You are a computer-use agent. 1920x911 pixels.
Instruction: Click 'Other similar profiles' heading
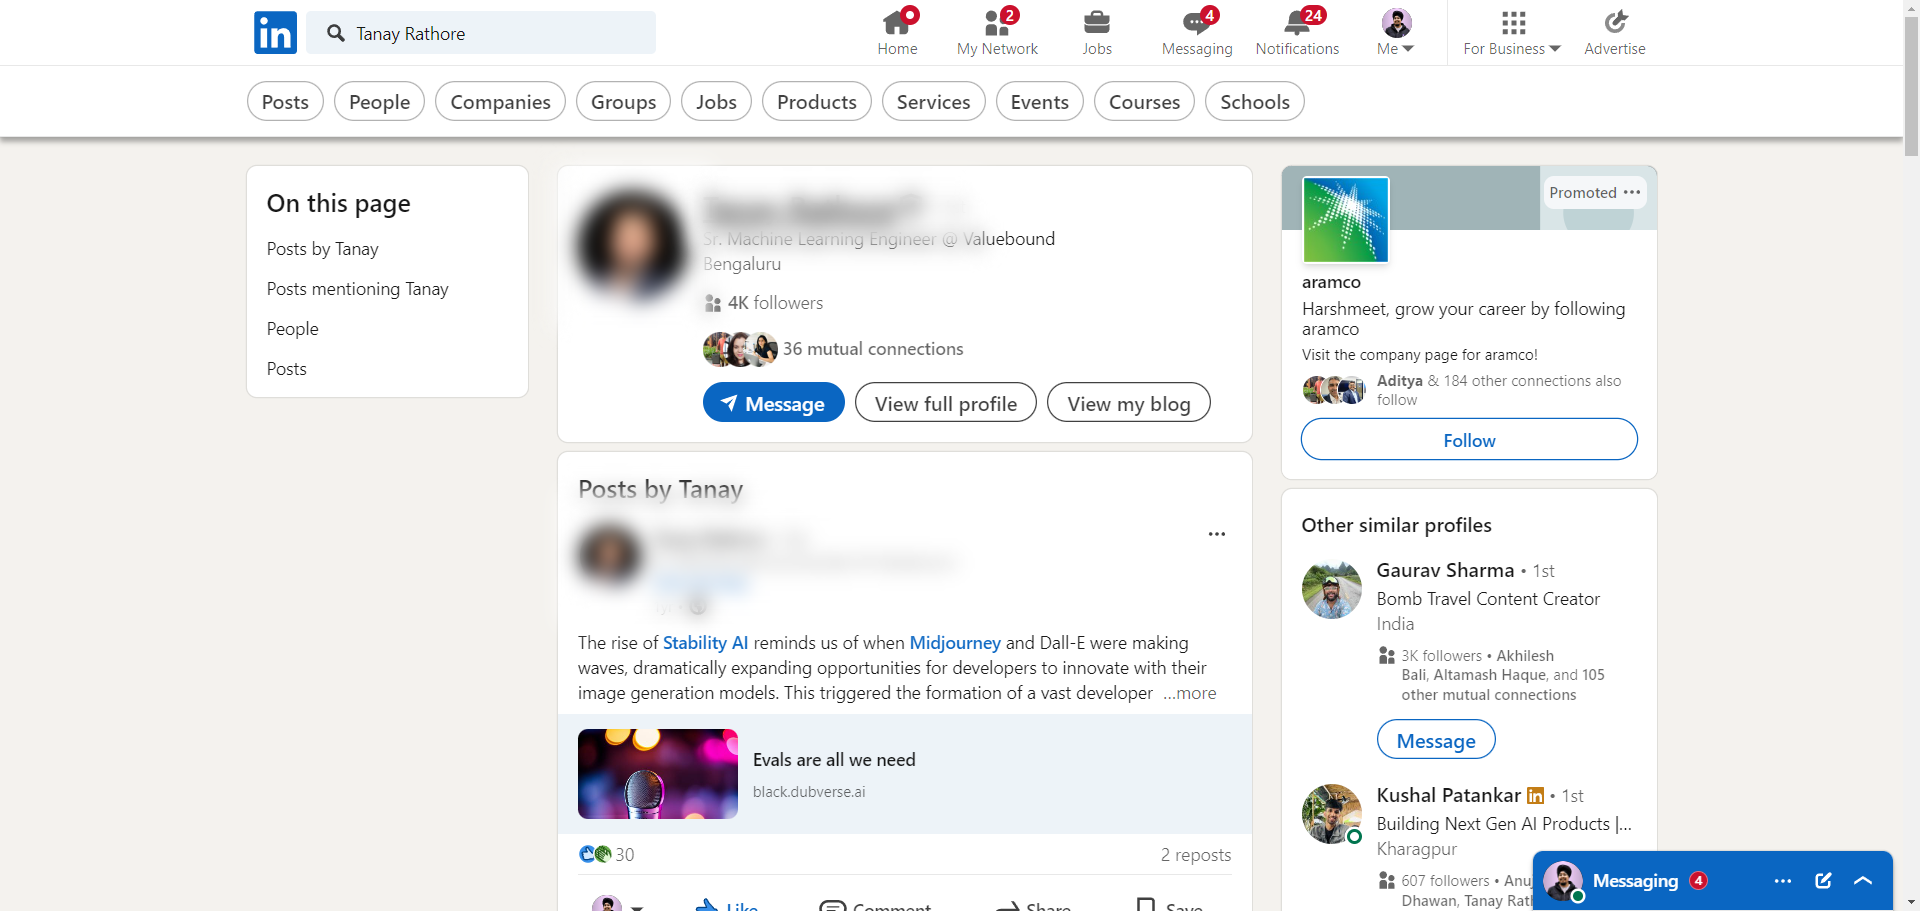coord(1396,525)
